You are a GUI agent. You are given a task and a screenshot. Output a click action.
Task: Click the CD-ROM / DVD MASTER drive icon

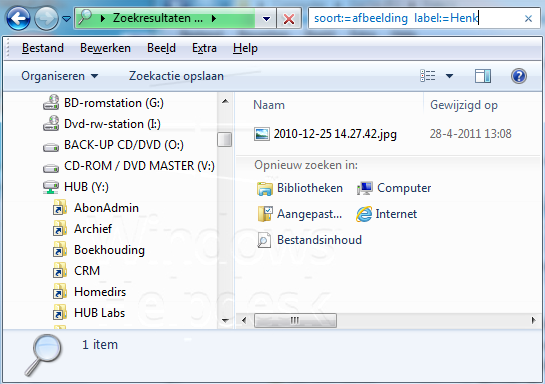point(51,168)
